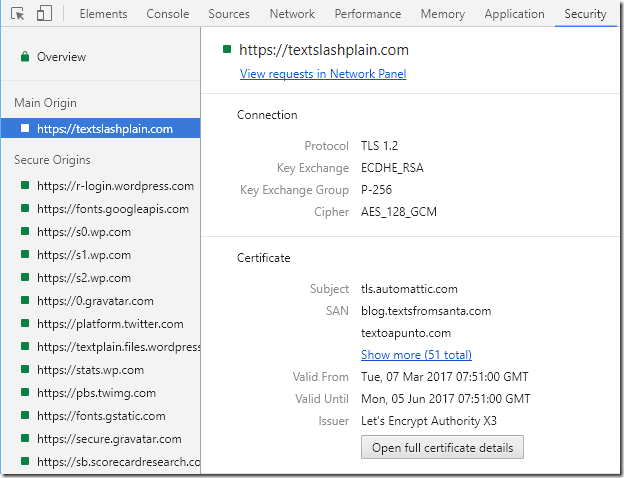The height and width of the screenshot is (478, 624).
Task: Select main origin https://textslashplain.com
Action: point(101,129)
